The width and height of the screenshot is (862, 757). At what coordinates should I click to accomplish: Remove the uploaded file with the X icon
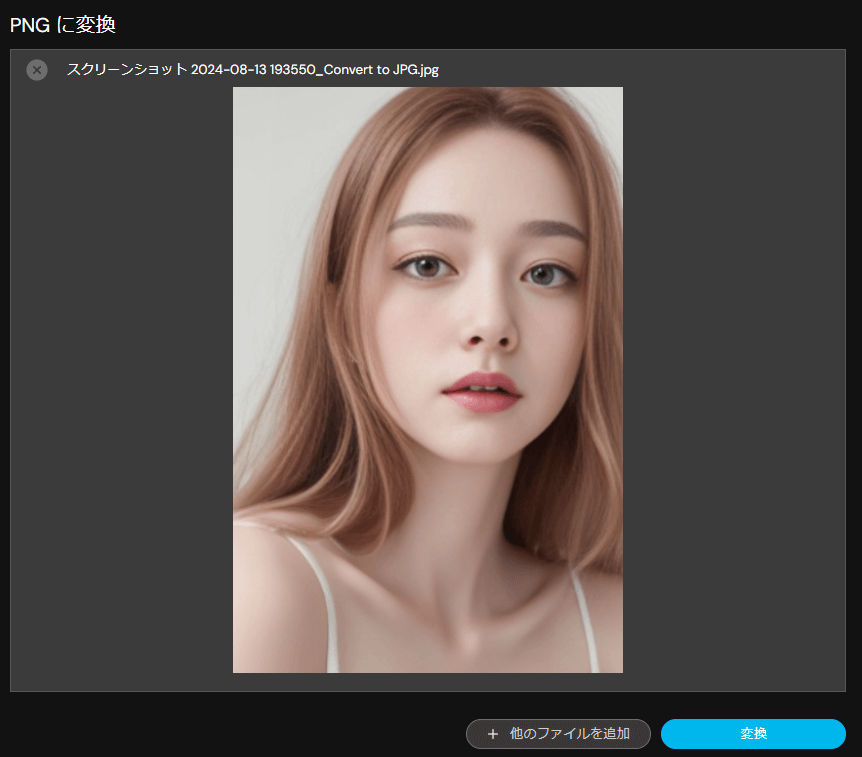37,70
